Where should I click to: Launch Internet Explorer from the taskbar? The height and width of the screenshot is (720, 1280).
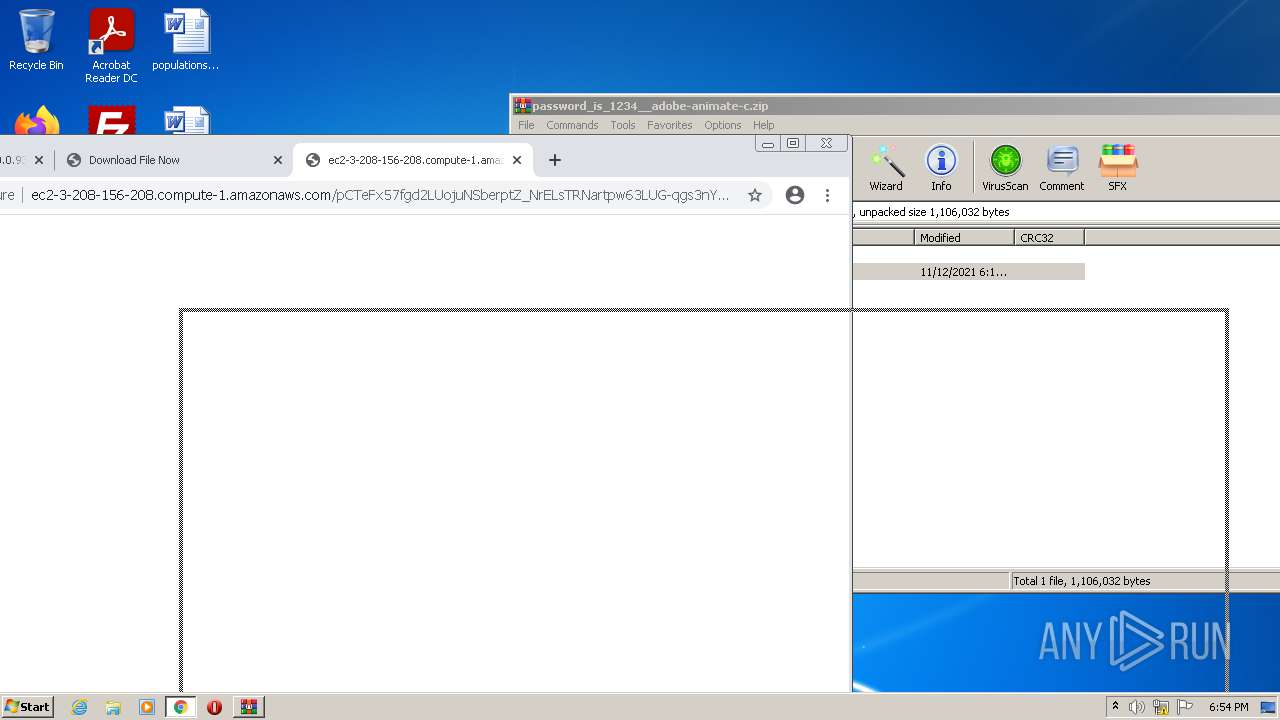[80, 707]
